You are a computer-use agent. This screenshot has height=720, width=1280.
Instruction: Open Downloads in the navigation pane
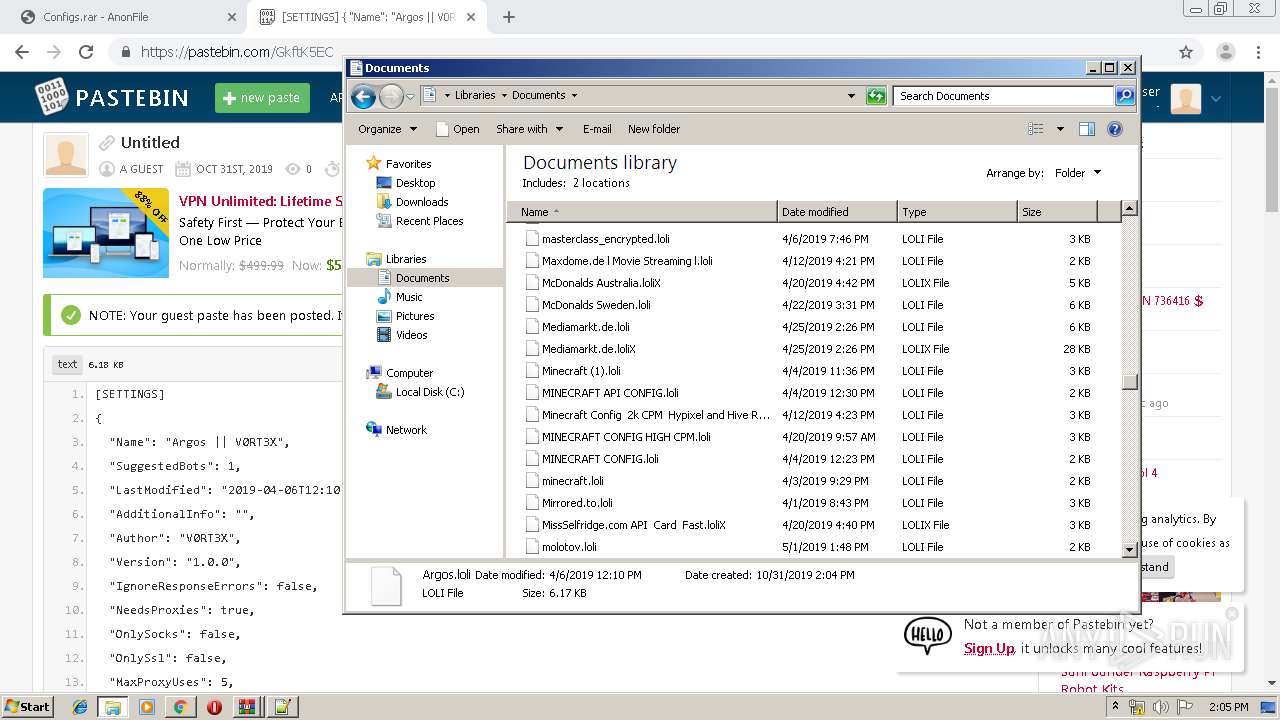point(421,202)
